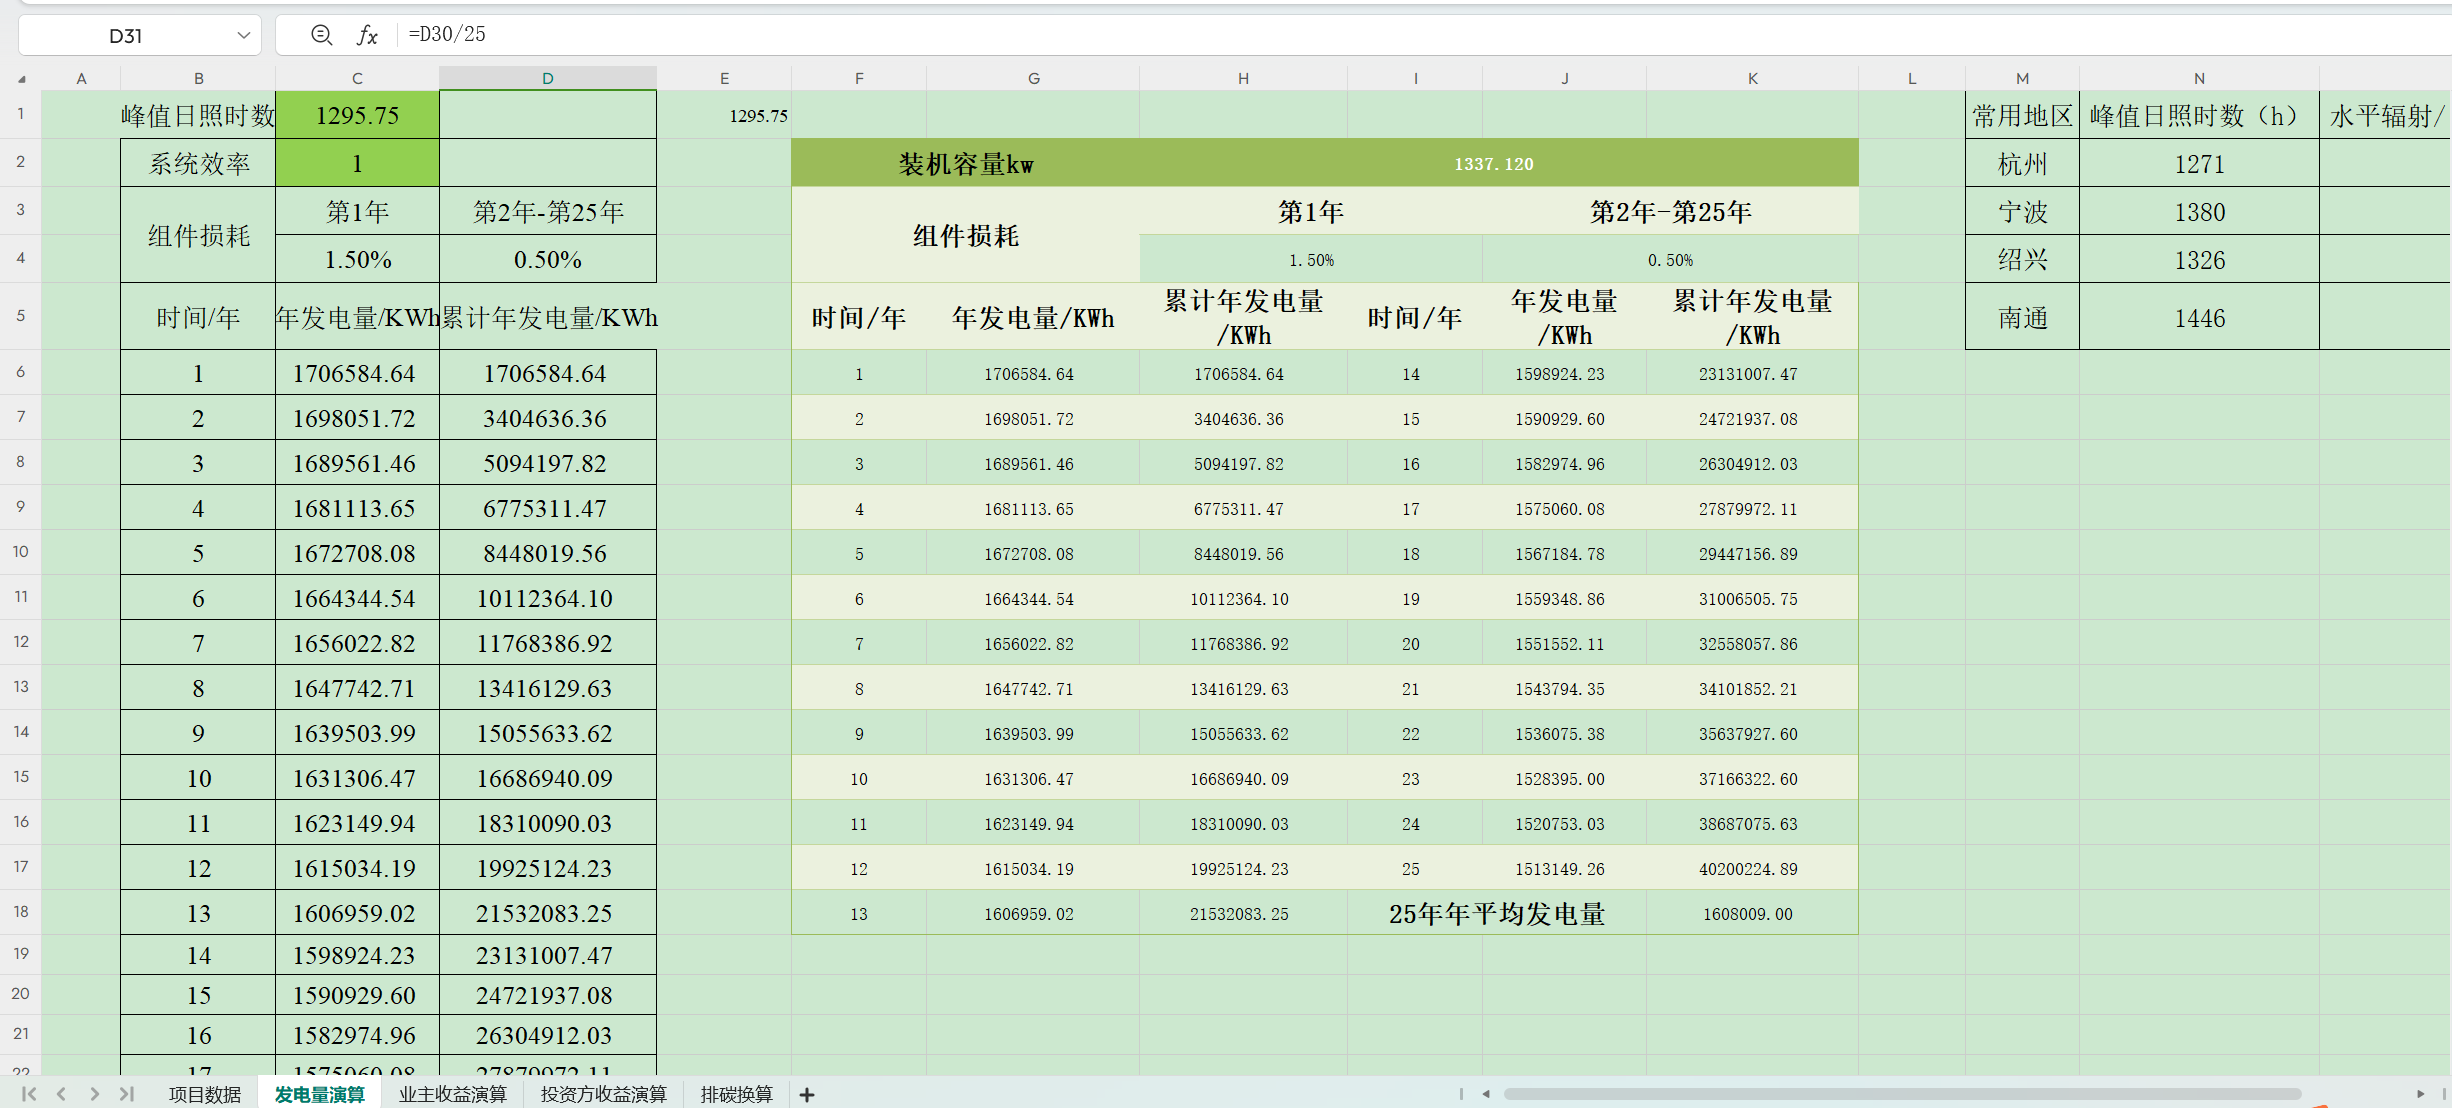
Task: Click the zoom magnifier icon in formula bar
Action: (321, 35)
